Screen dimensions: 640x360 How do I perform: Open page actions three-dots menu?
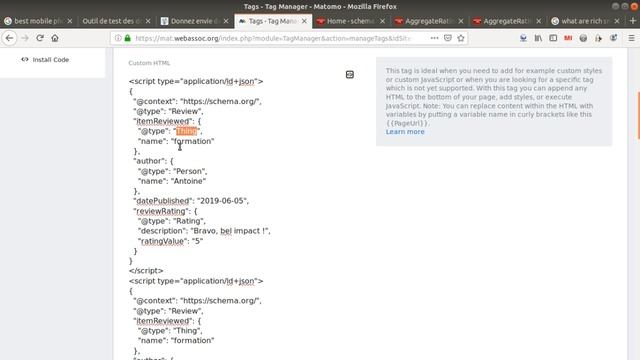pyautogui.click(x=434, y=38)
